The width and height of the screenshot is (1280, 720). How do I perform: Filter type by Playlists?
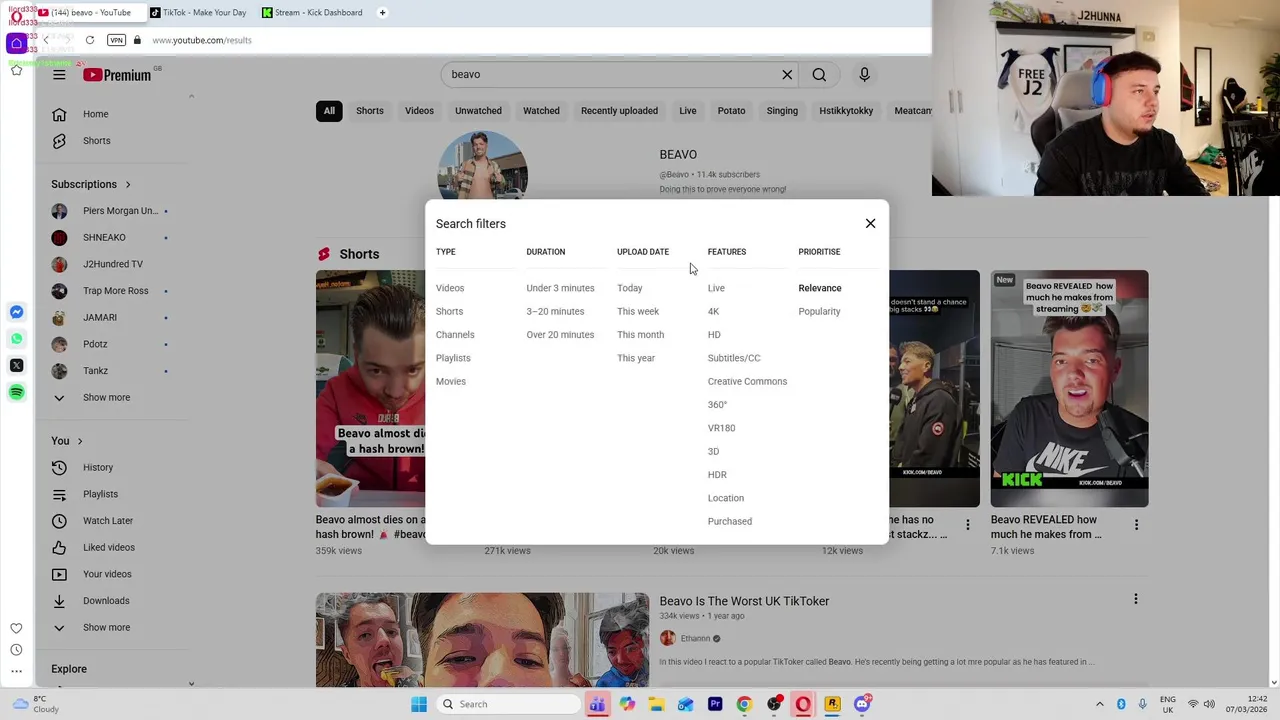click(453, 358)
